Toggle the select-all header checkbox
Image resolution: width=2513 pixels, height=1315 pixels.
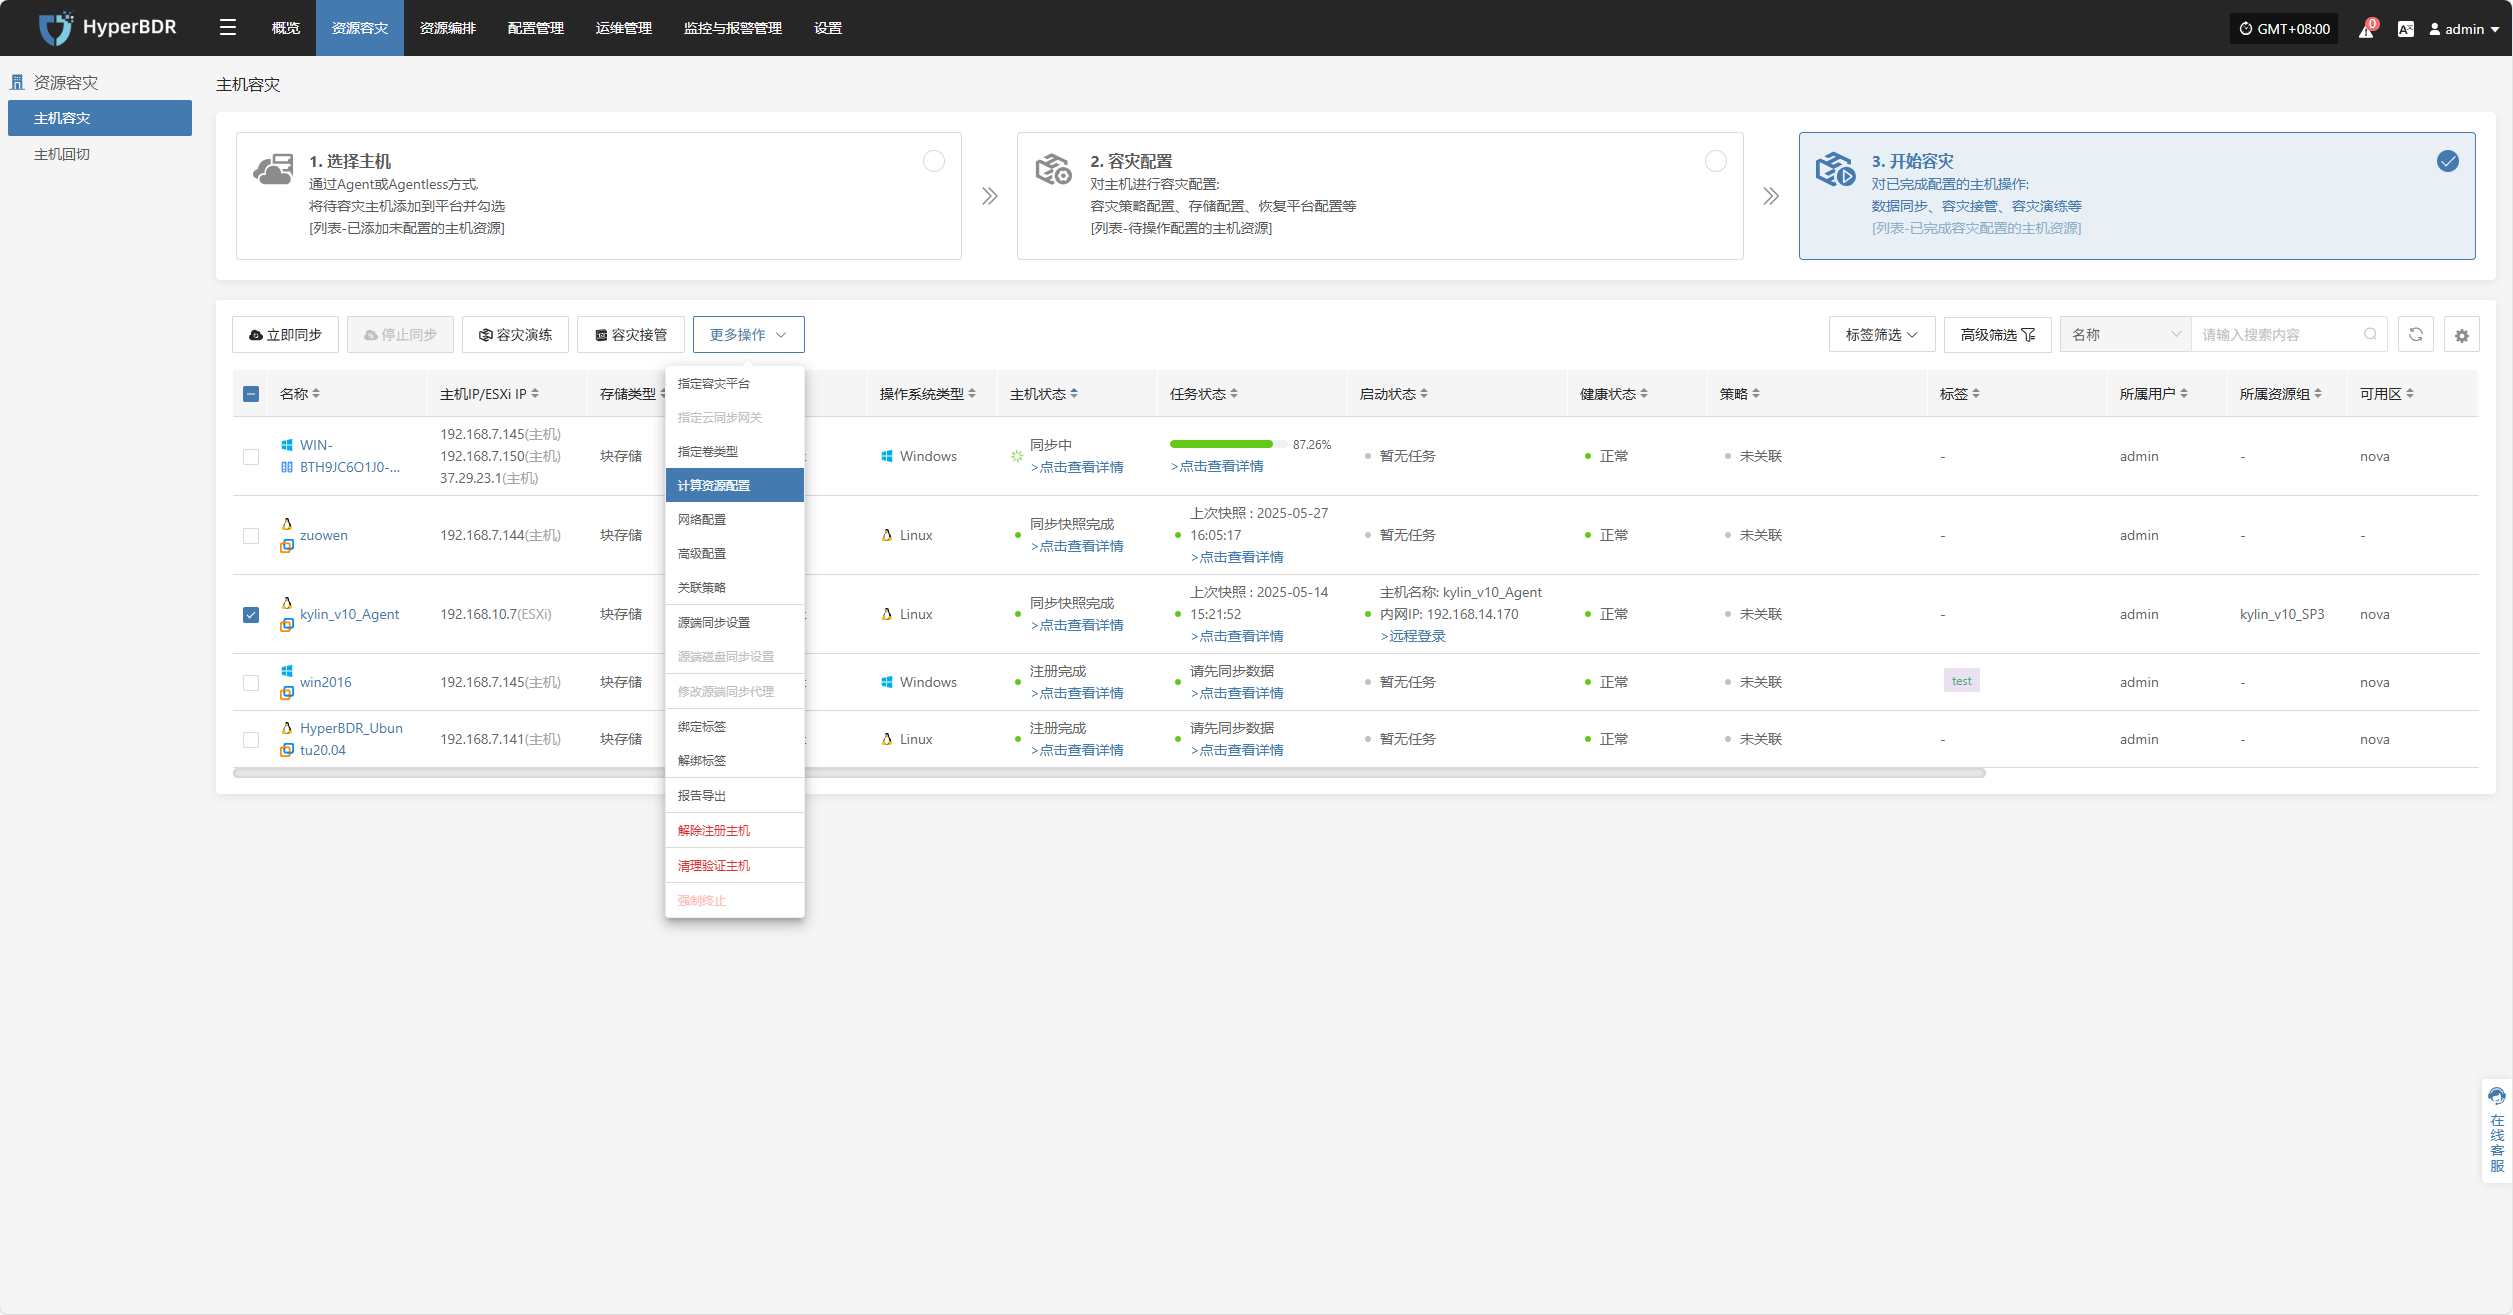[x=251, y=394]
